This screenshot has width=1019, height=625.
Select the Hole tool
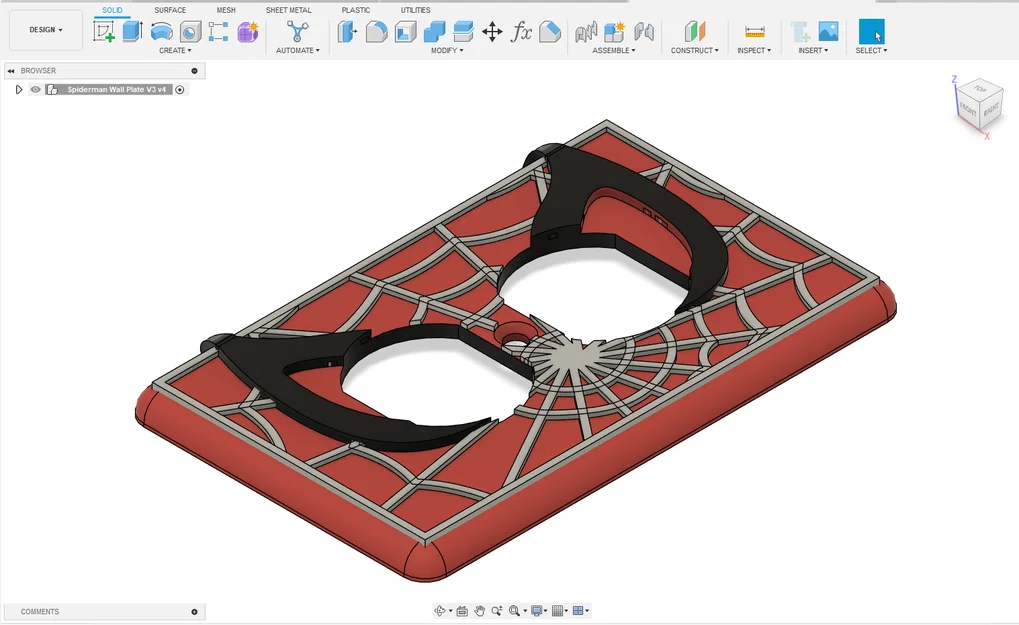[x=190, y=31]
